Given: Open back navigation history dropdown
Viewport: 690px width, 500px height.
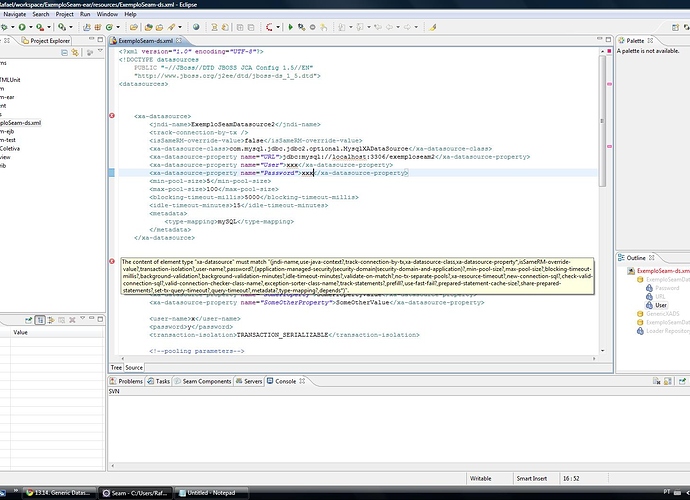Looking at the screenshot, I should [x=398, y=27].
